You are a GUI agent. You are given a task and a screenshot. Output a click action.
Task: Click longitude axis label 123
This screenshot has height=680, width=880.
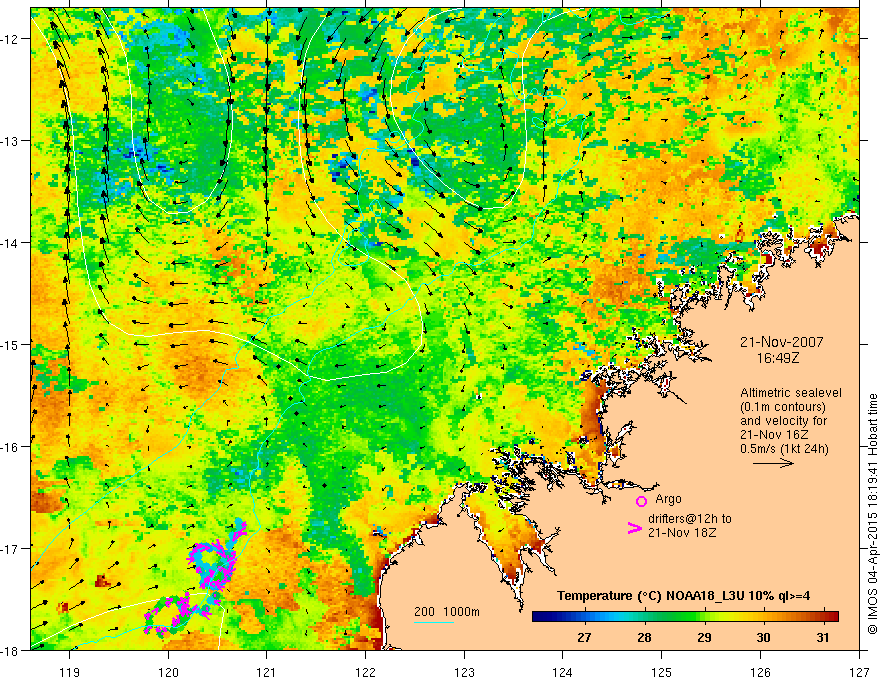pyautogui.click(x=464, y=672)
